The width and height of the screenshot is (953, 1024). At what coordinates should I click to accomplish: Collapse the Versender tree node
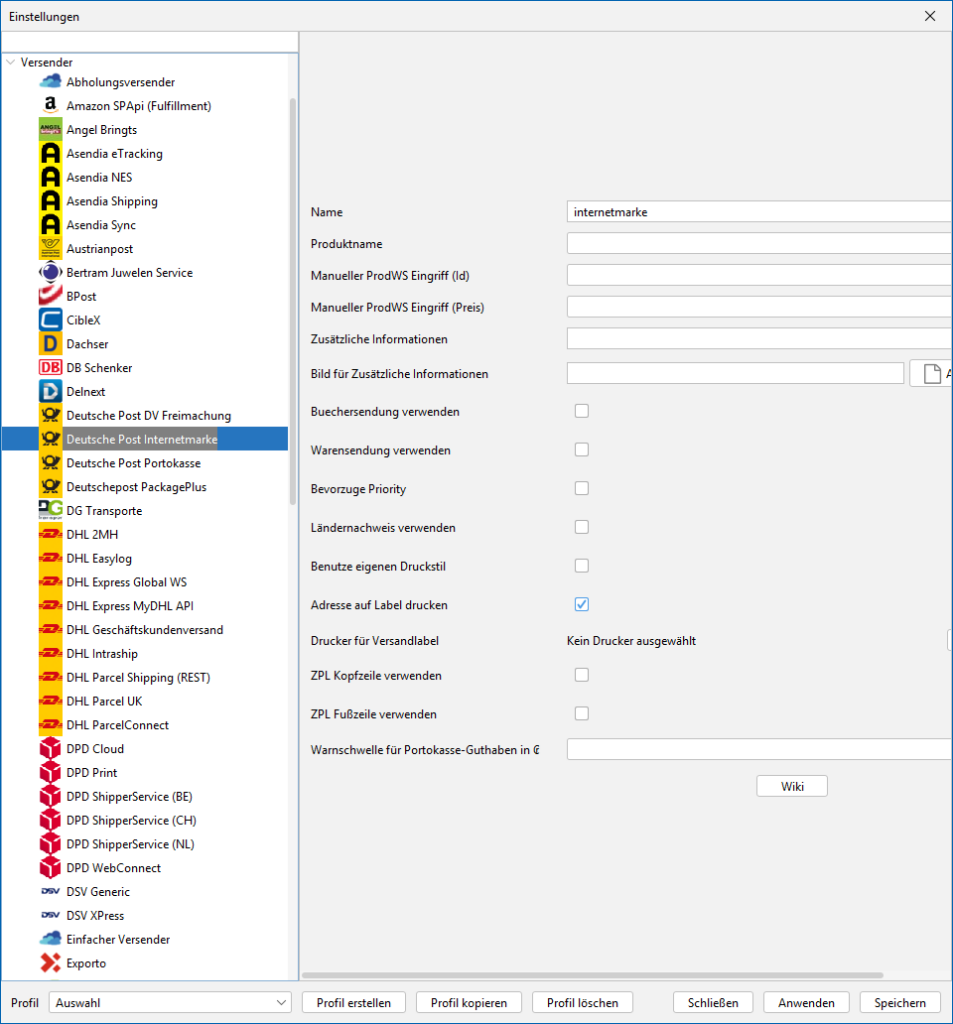pos(11,62)
